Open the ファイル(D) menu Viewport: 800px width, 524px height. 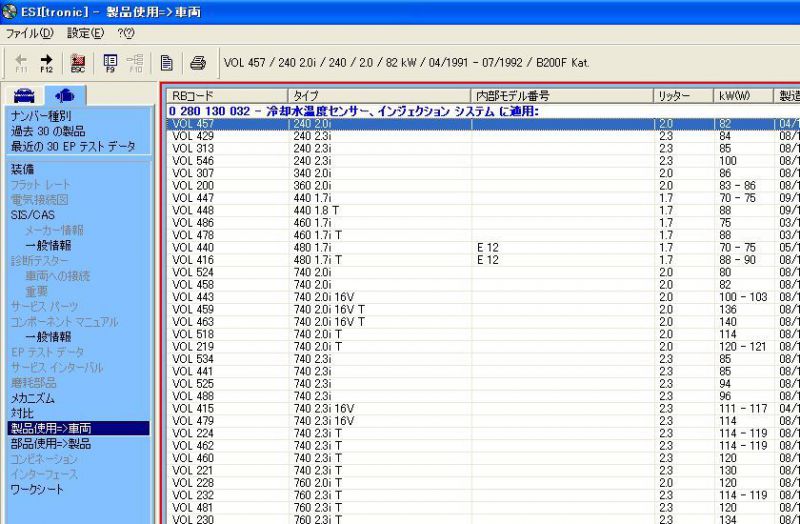[x=29, y=33]
